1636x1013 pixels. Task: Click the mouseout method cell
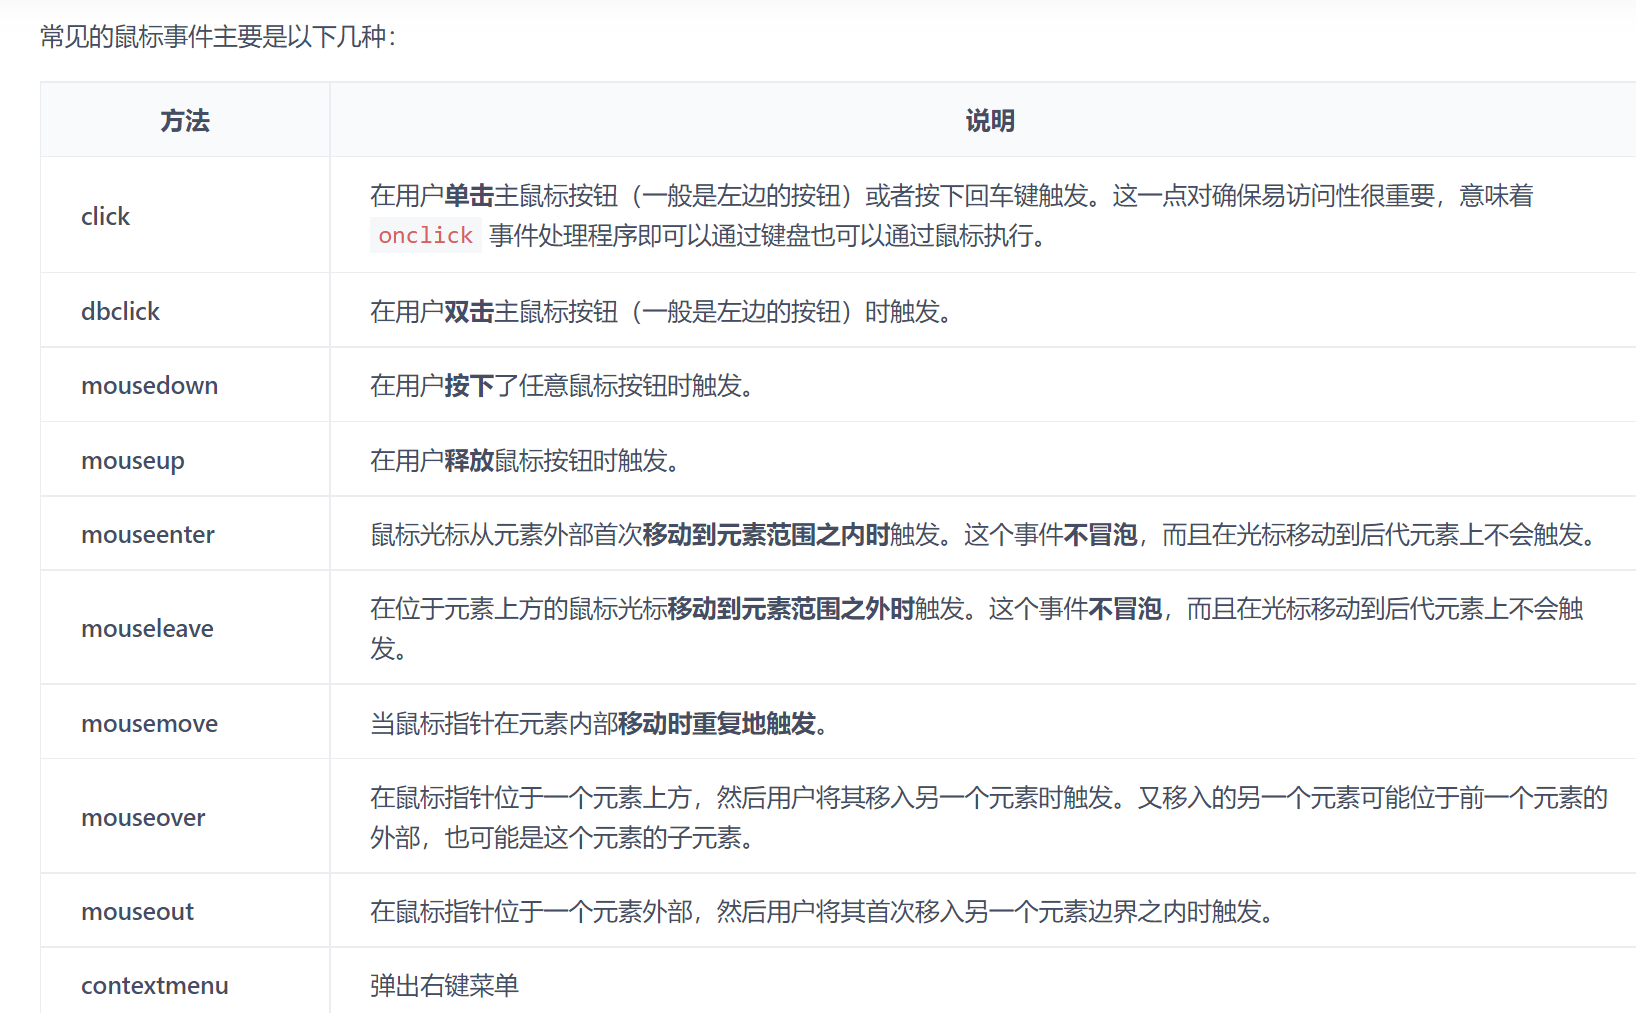coord(137,912)
